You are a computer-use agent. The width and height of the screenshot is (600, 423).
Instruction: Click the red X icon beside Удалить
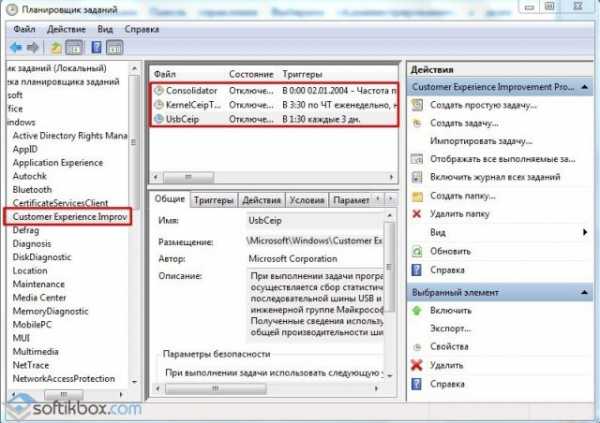click(x=416, y=365)
